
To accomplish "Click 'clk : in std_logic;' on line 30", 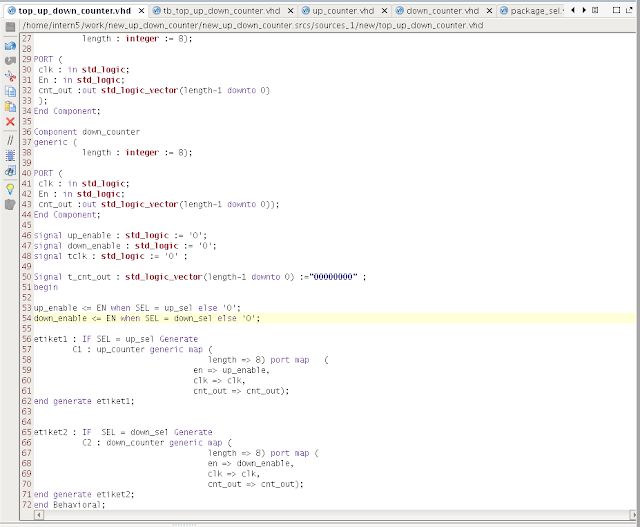I will point(84,69).
